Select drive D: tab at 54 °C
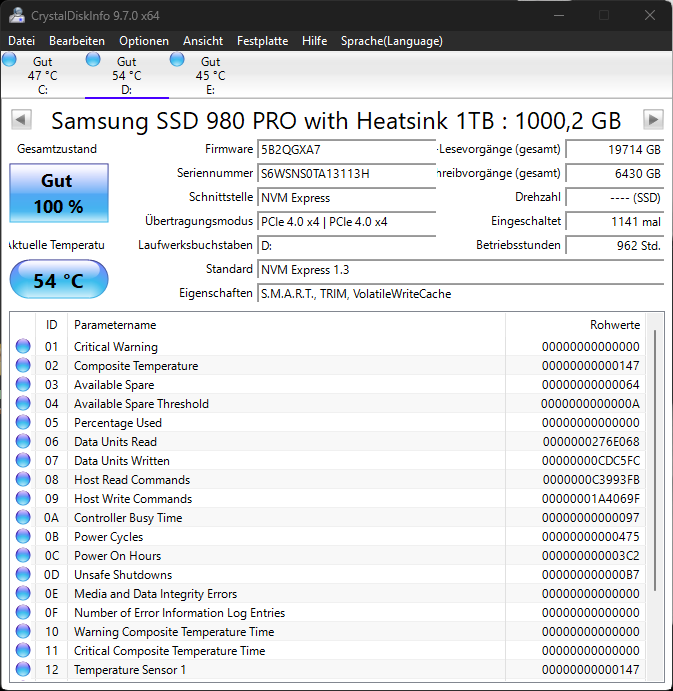This screenshot has height=691, width=673. coord(126,75)
